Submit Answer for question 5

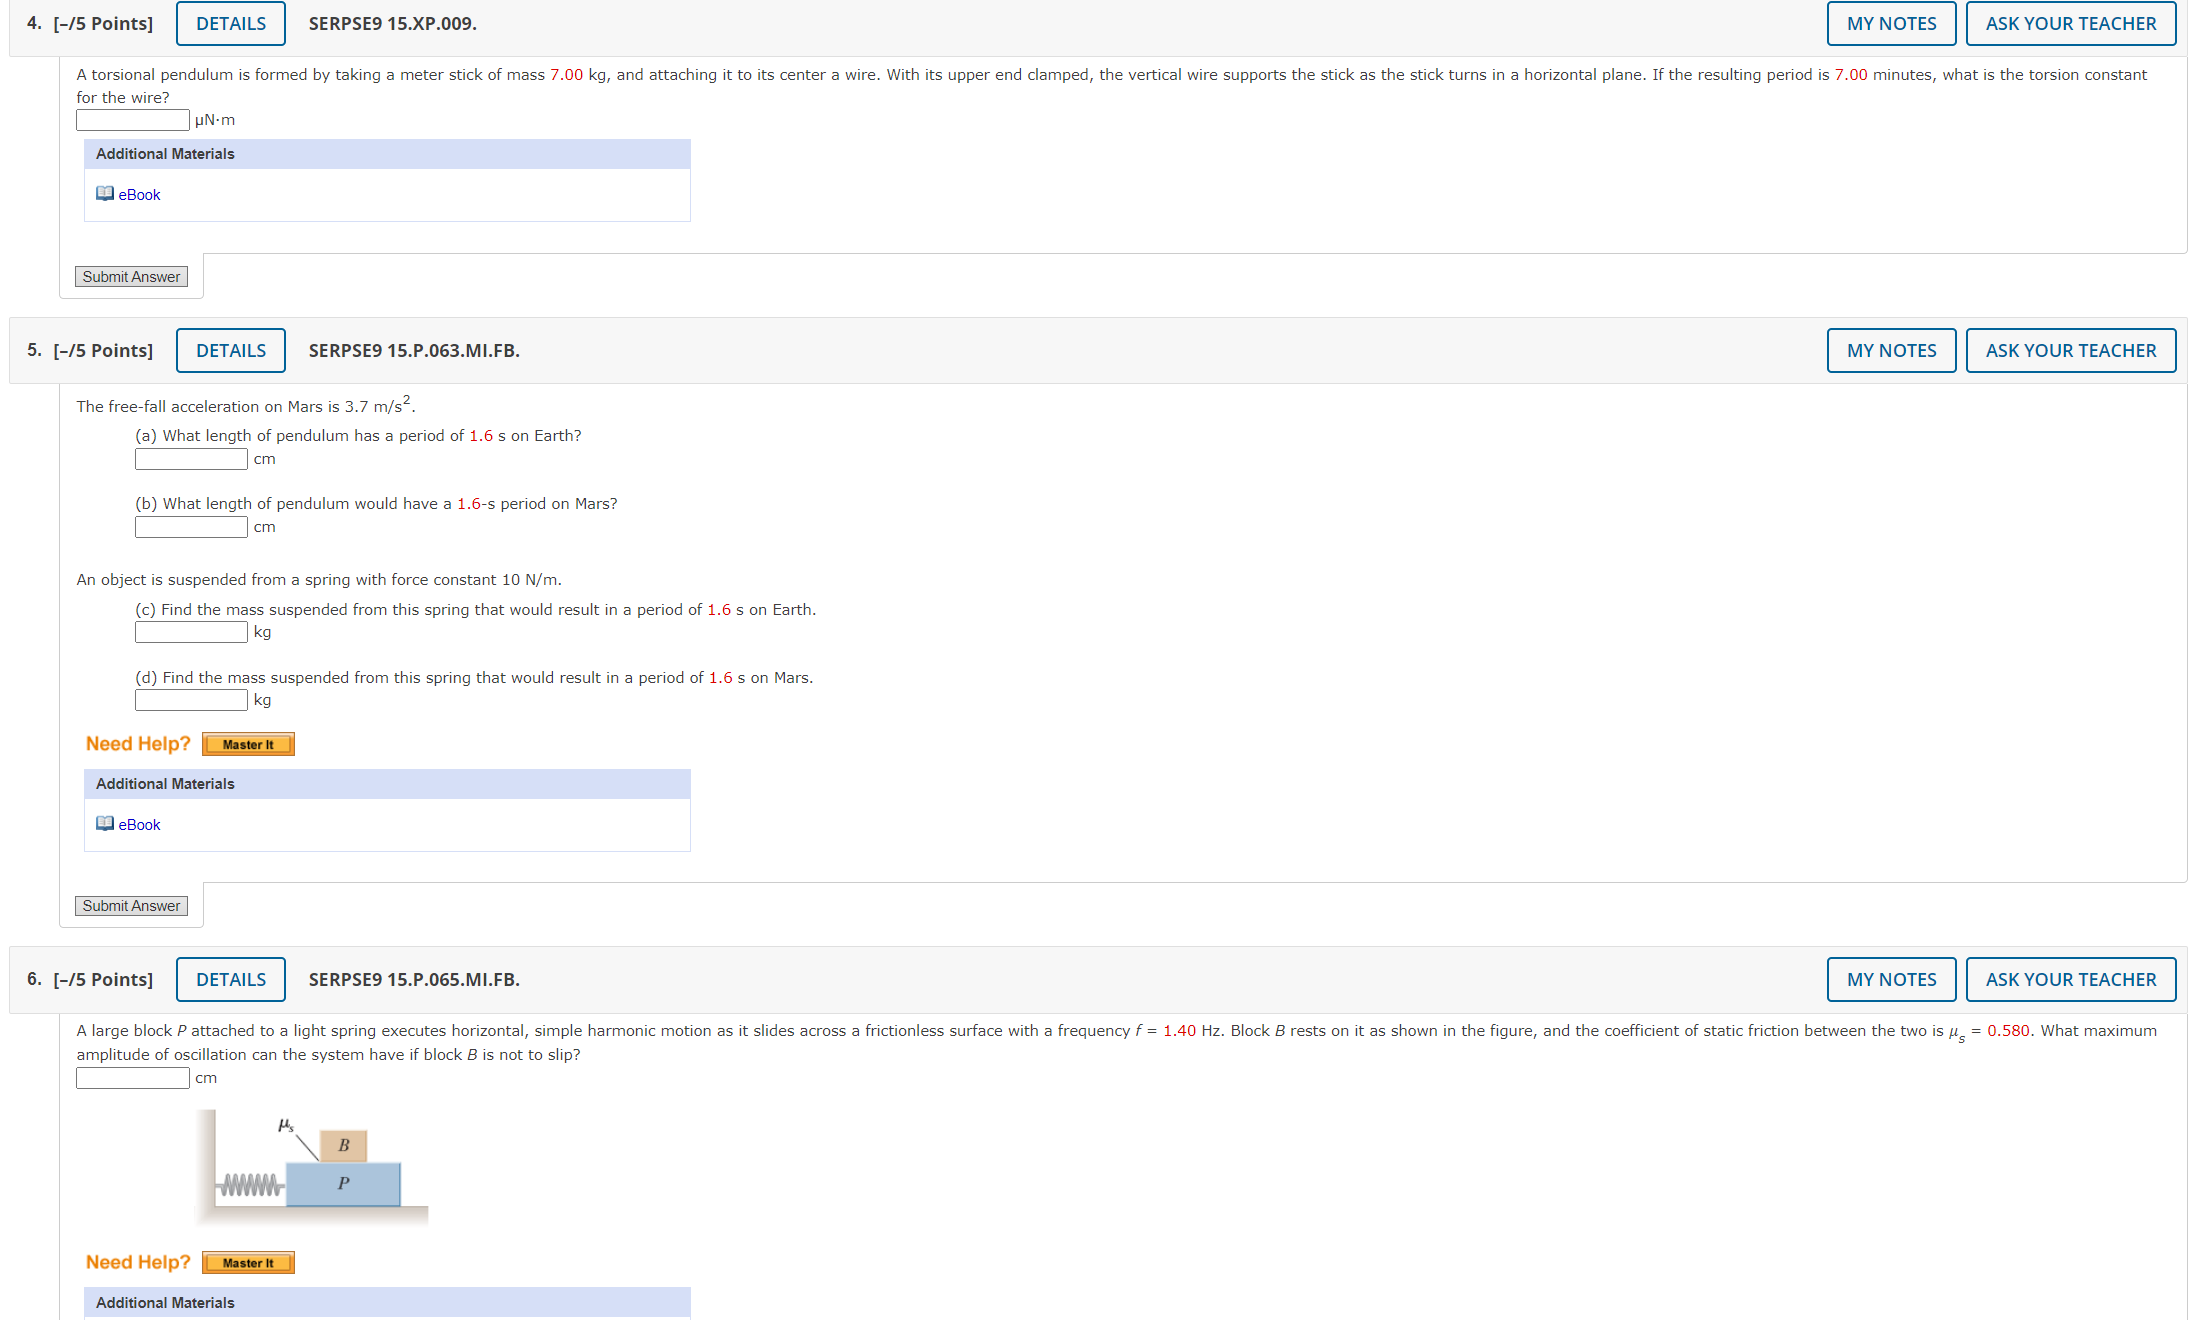click(131, 906)
